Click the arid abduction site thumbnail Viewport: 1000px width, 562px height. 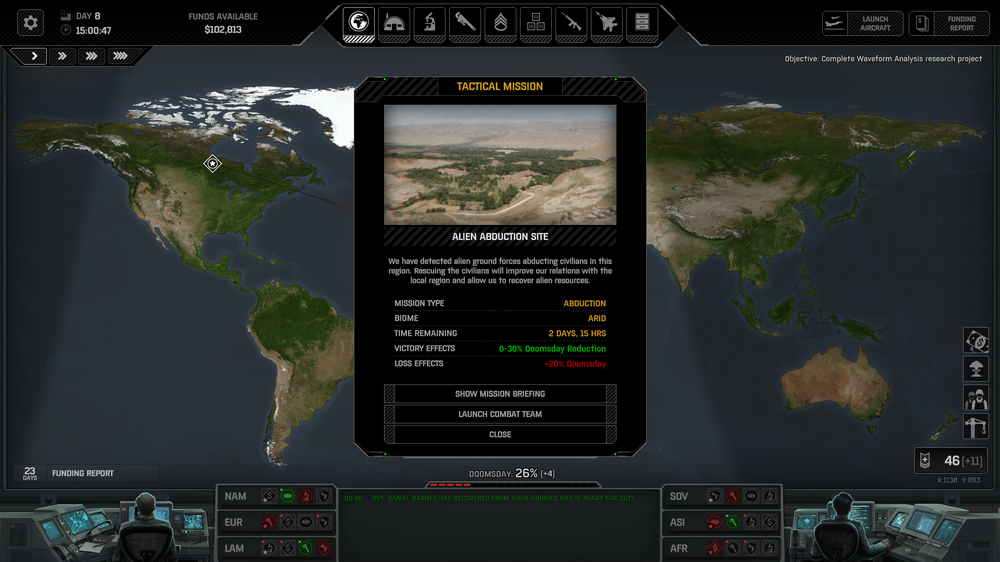(x=500, y=165)
